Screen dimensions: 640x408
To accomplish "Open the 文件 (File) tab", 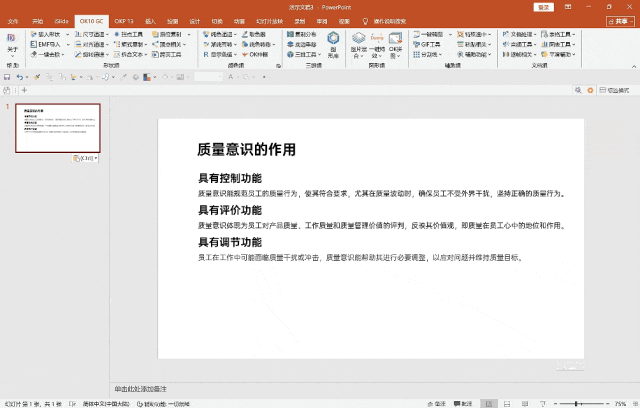I will coord(13,21).
